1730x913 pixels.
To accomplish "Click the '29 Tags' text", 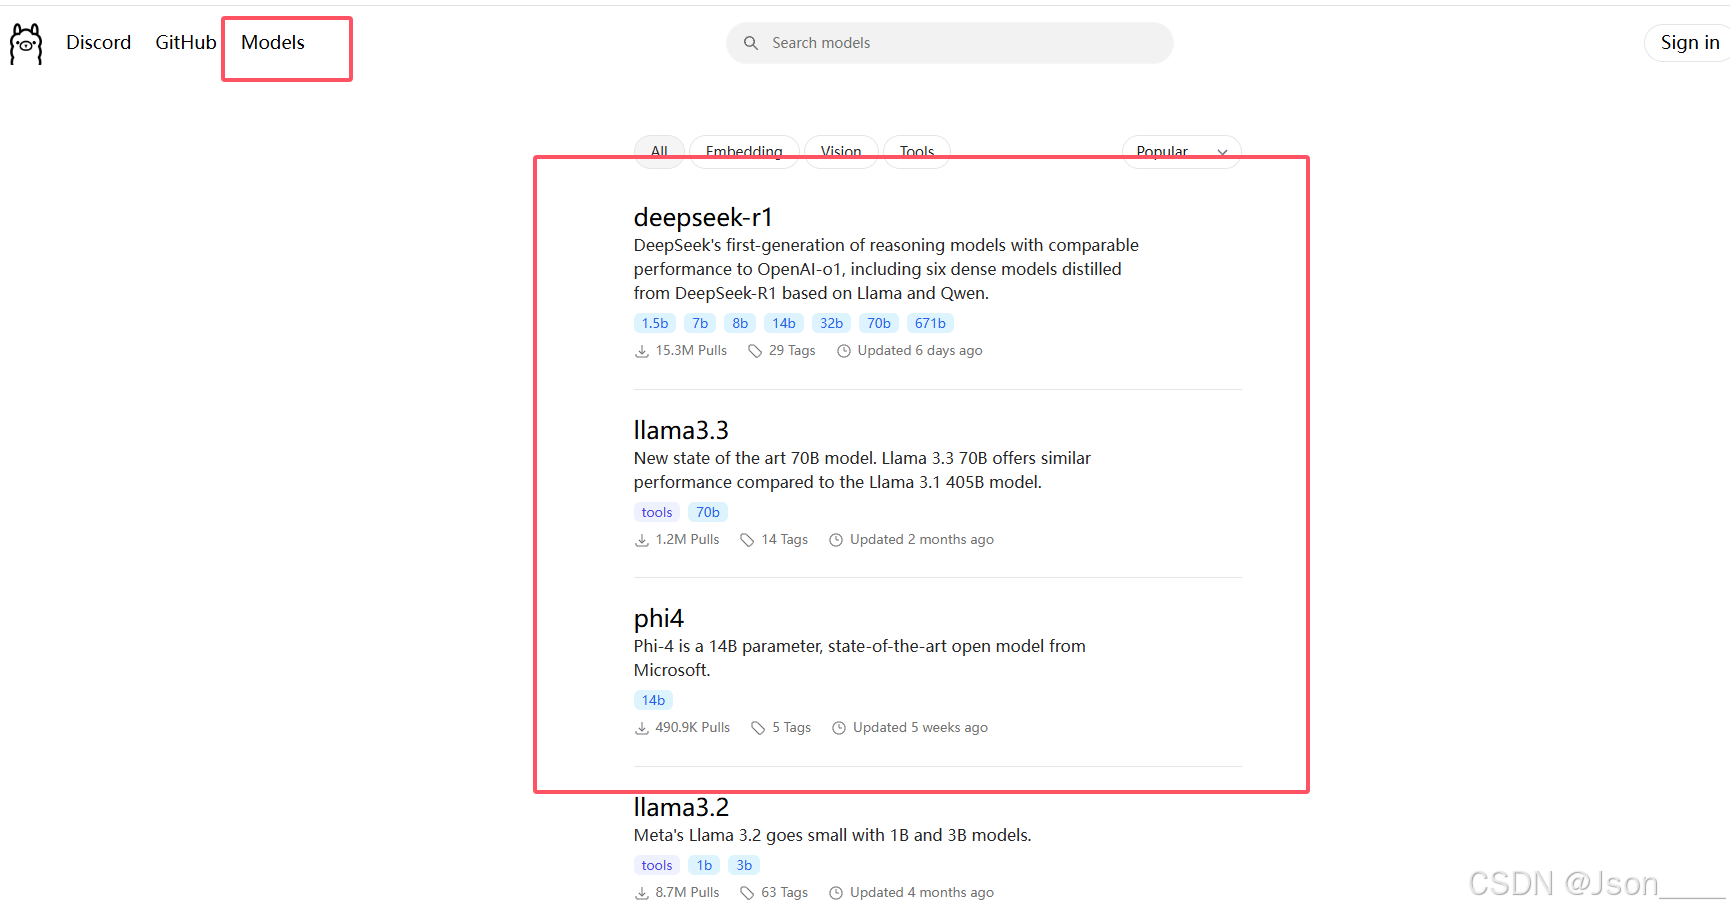I will (792, 351).
